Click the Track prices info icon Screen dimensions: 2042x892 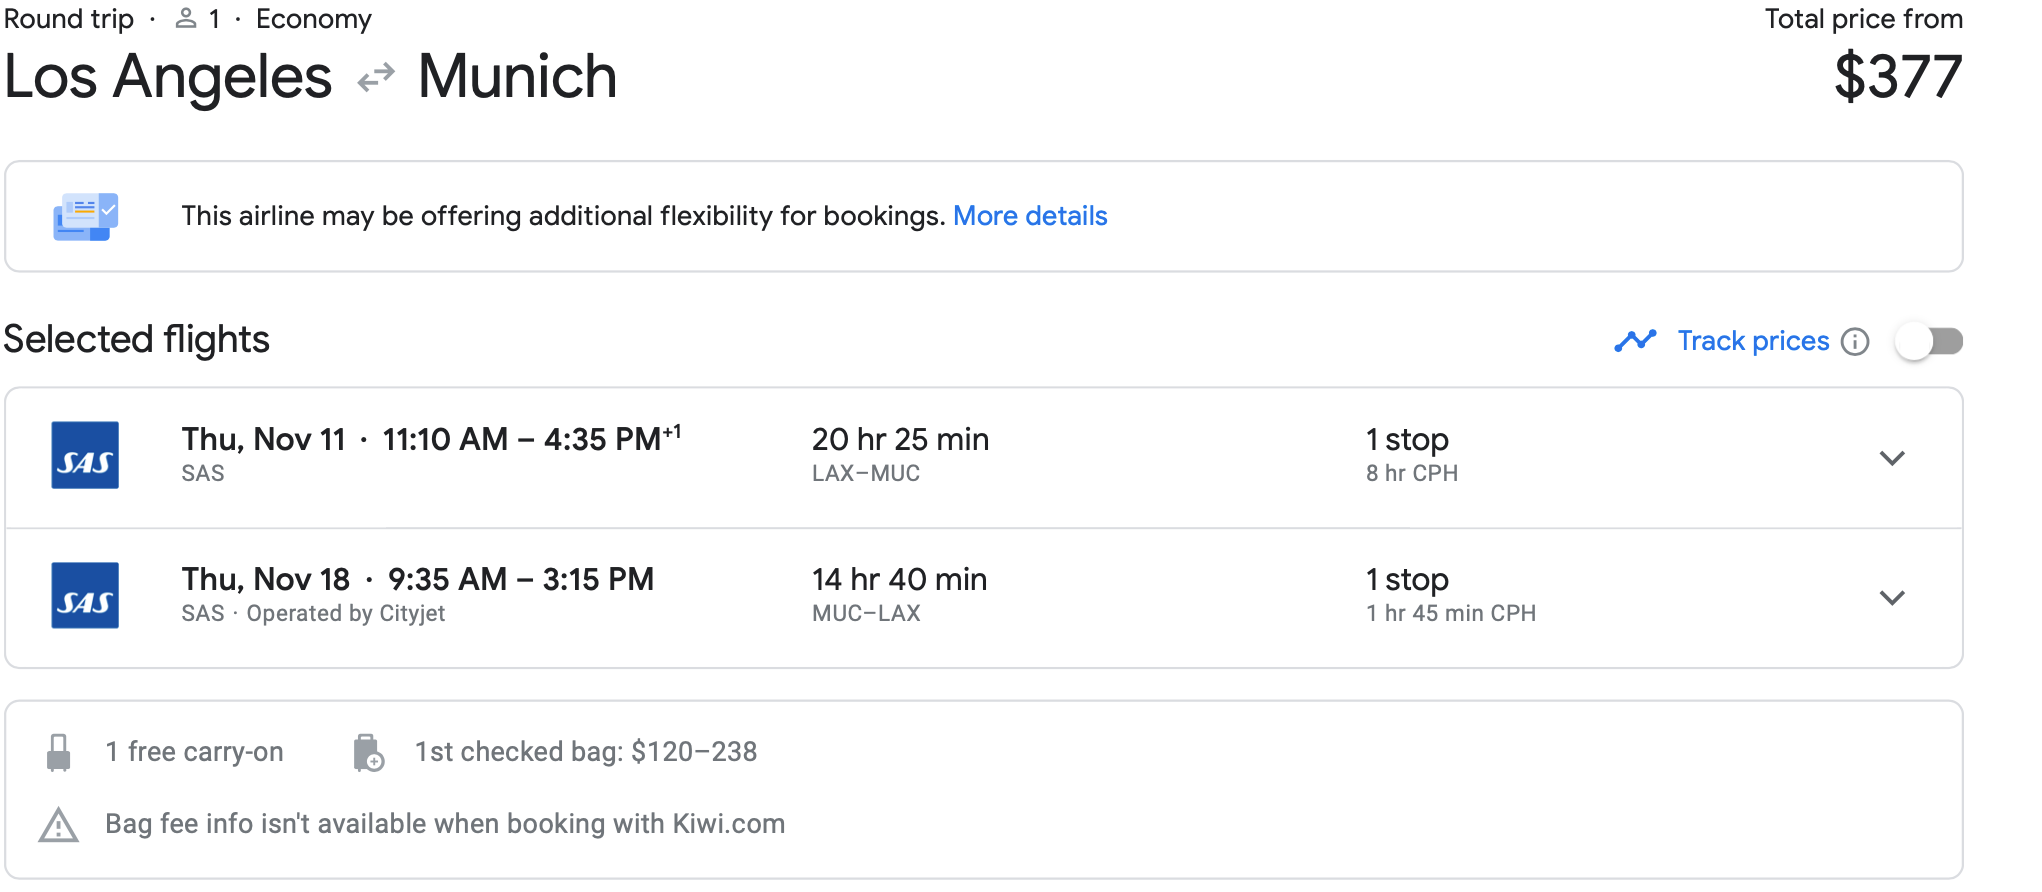(1855, 342)
